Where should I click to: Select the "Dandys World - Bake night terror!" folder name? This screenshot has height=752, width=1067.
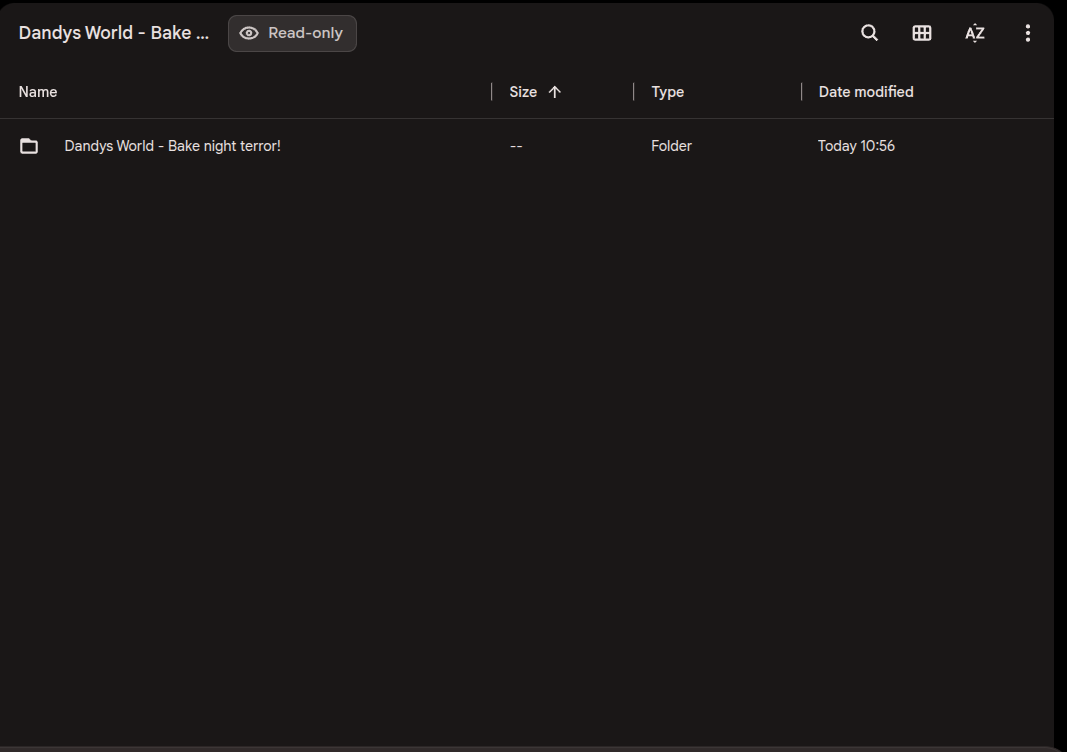click(x=172, y=146)
